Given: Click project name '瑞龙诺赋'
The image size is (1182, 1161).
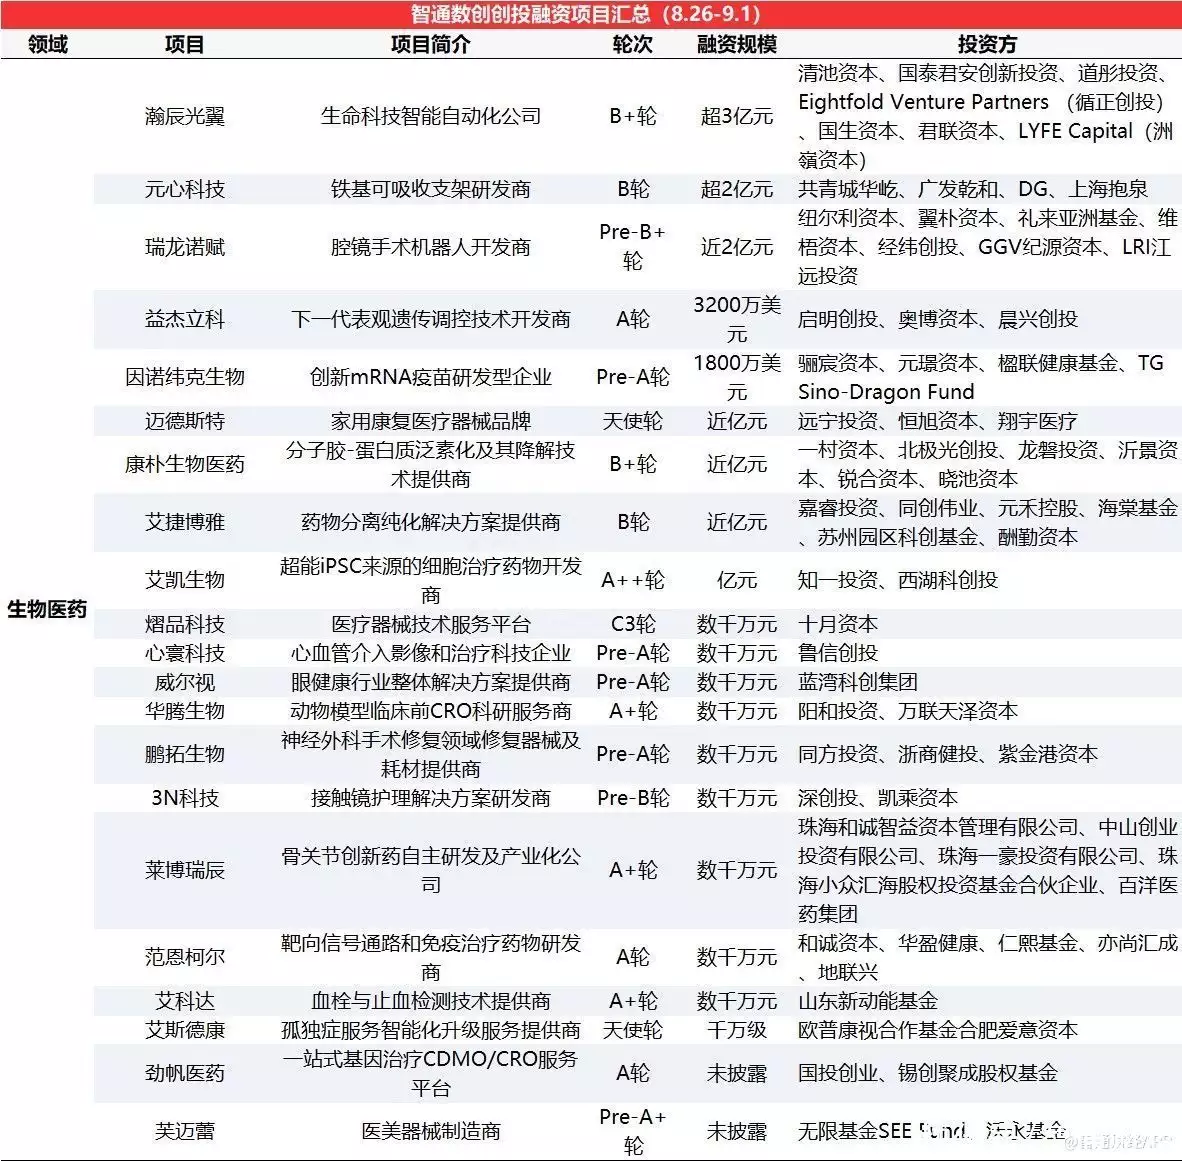Looking at the screenshot, I should [185, 247].
